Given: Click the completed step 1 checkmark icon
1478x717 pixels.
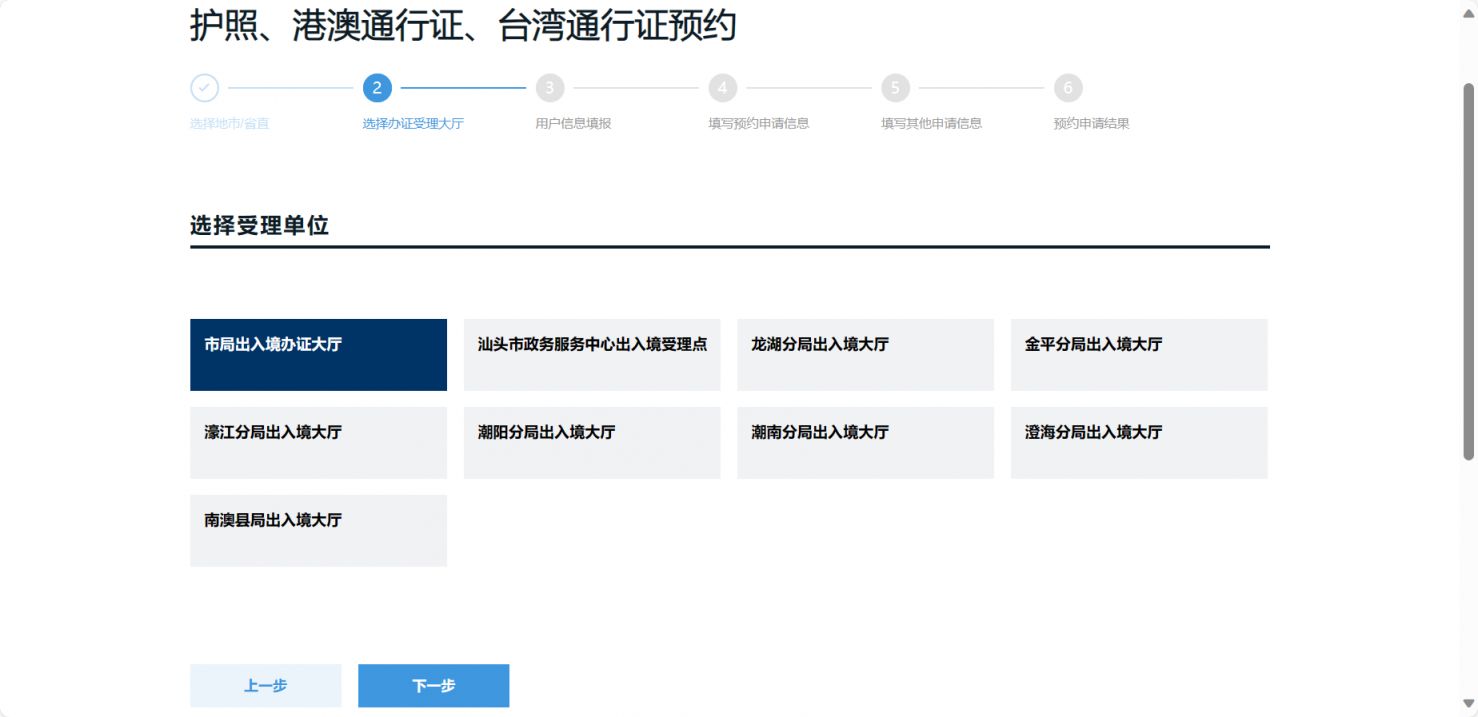Looking at the screenshot, I should point(204,88).
